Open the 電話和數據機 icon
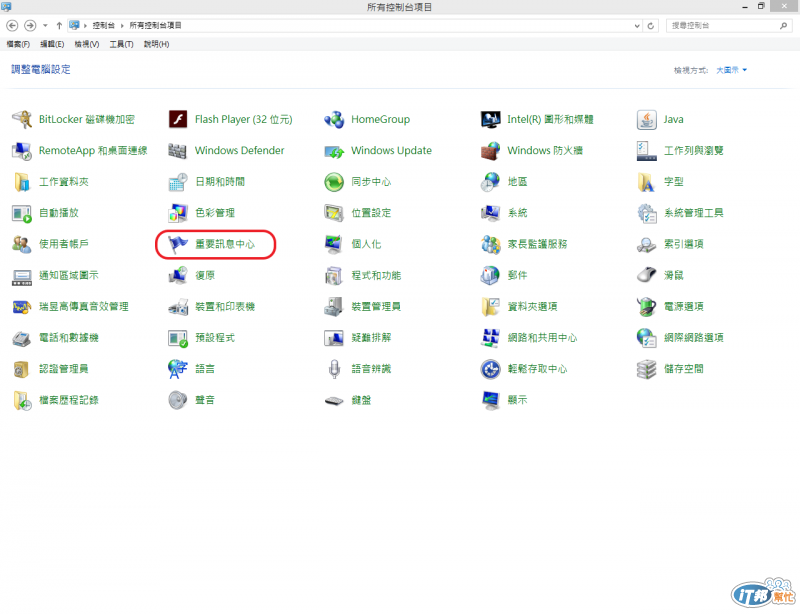Viewport: 800px width, 614px height. [22, 338]
